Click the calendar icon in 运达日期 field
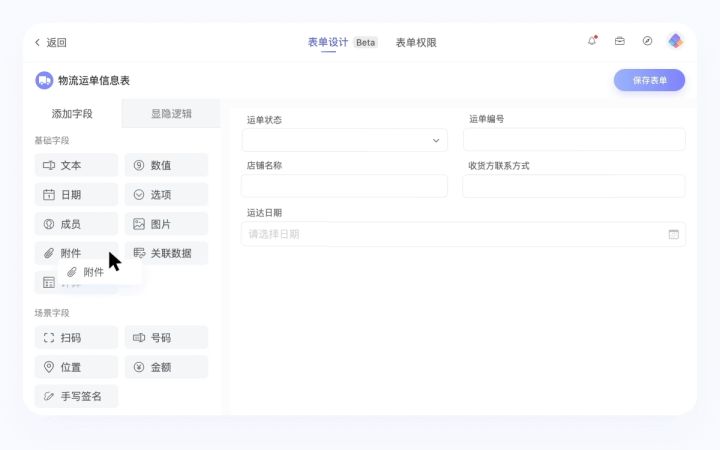 673,234
